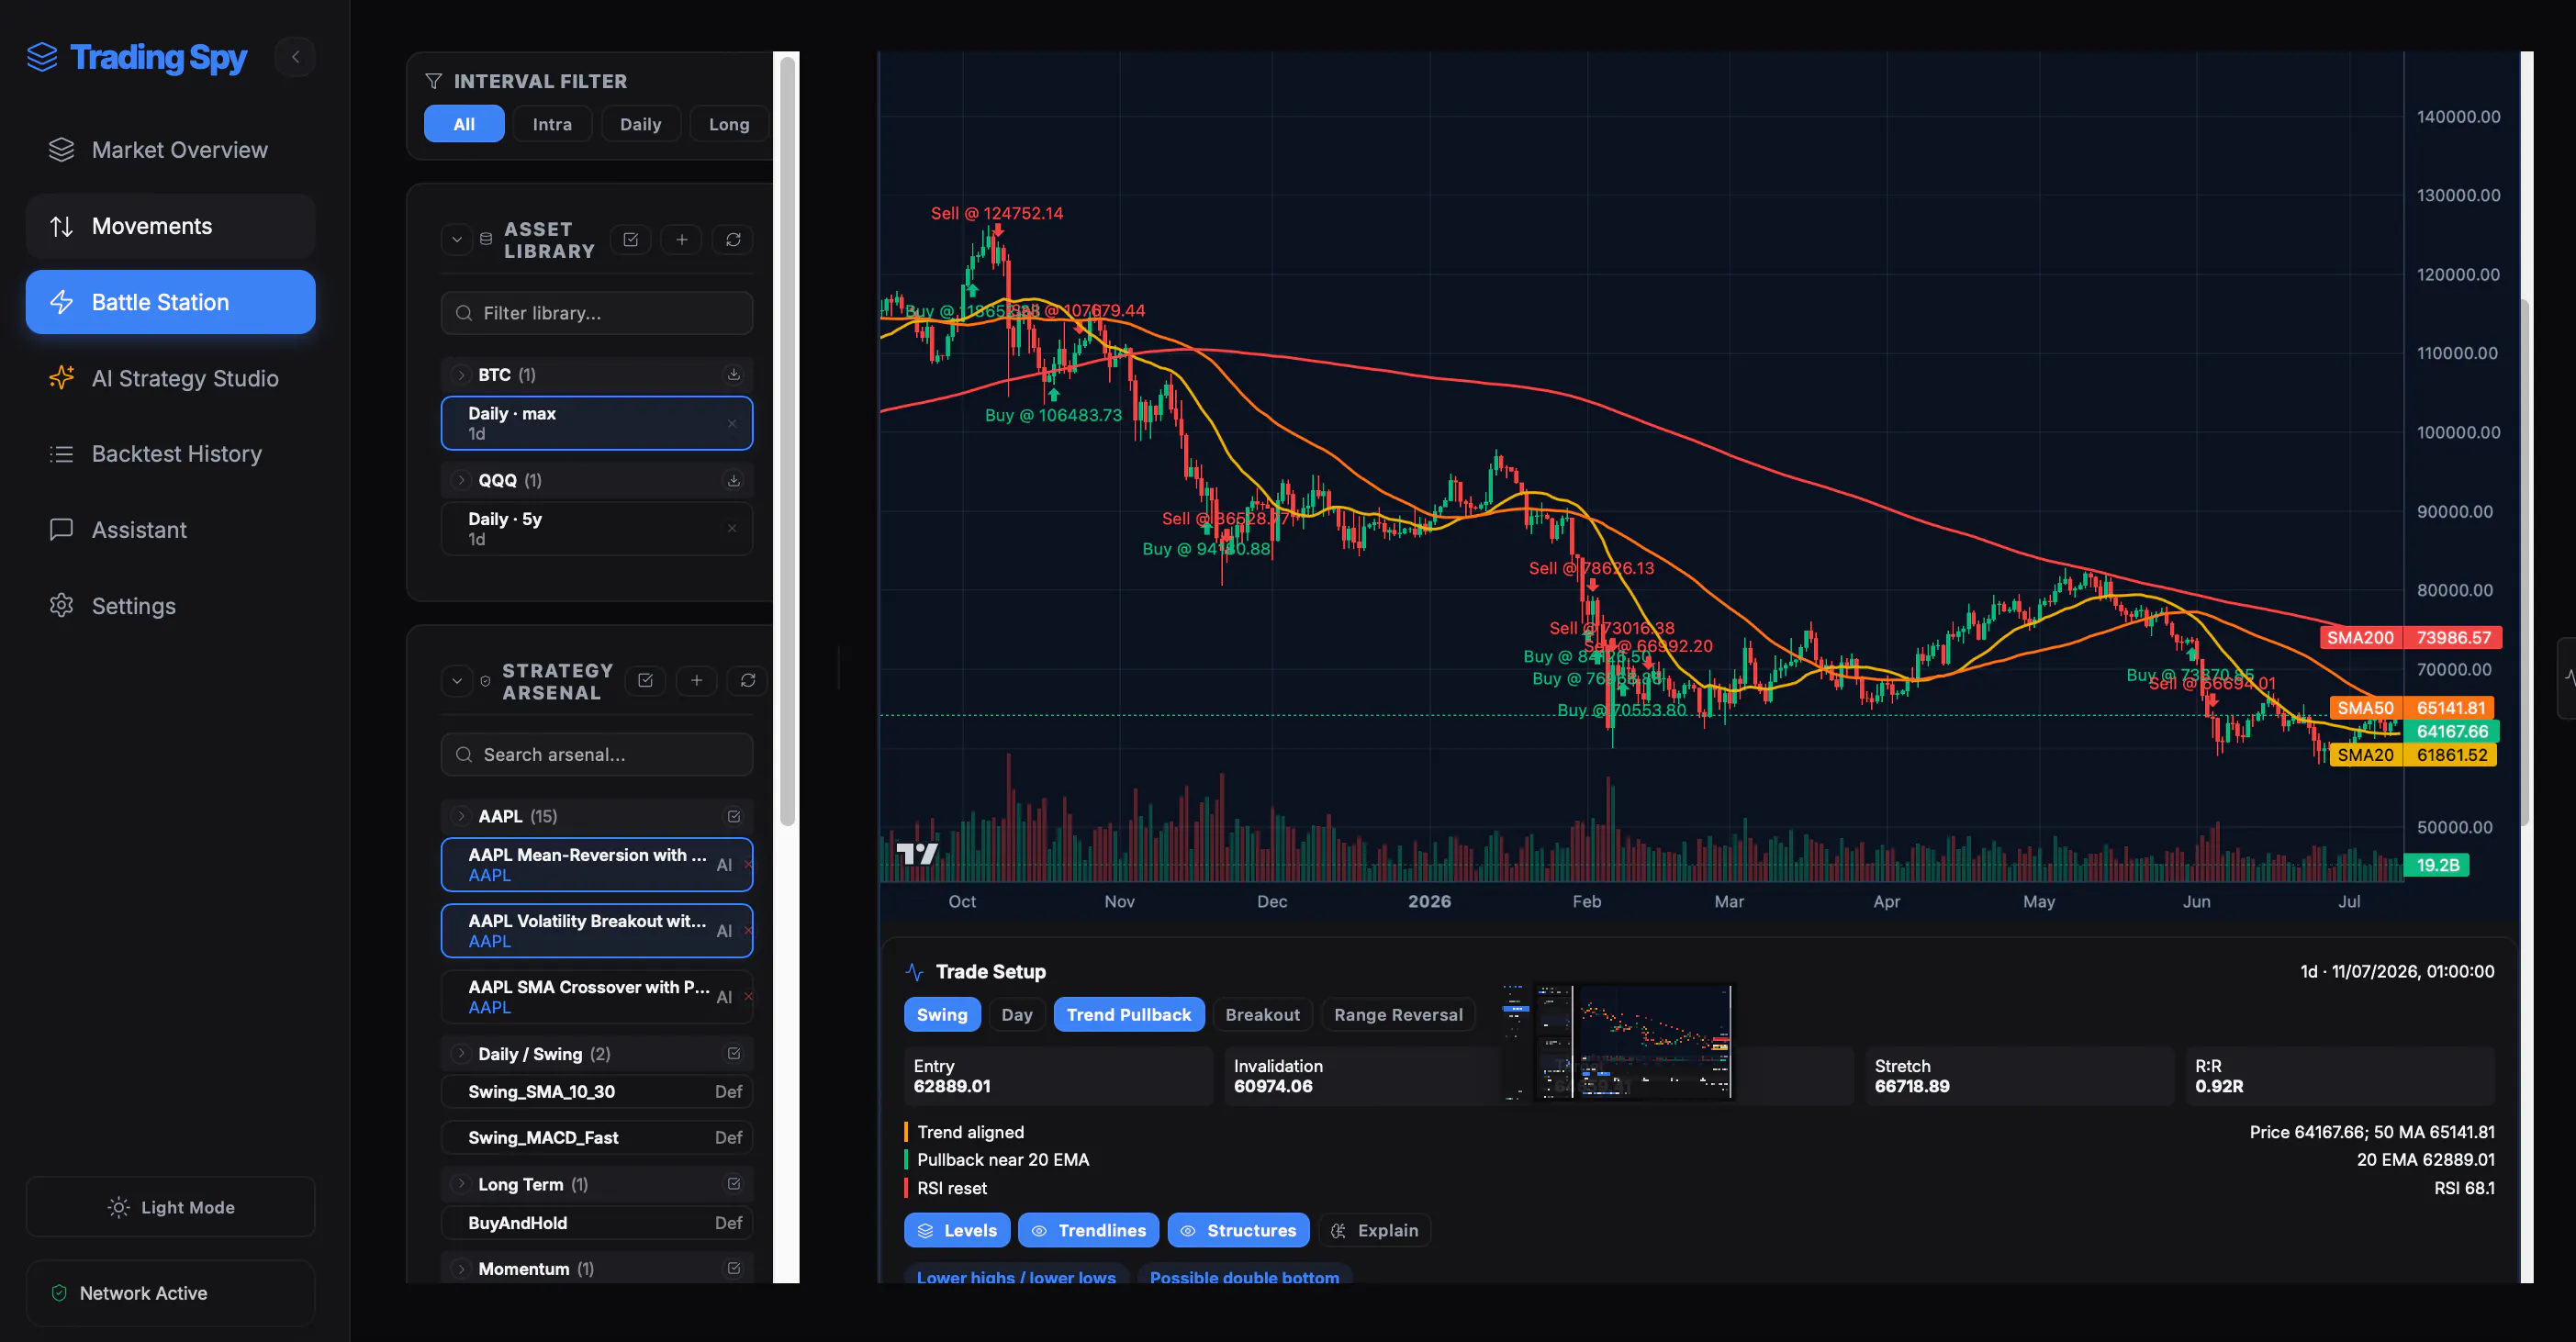Add a new asset to library
Viewport: 2576px width, 1342px height.
(682, 240)
